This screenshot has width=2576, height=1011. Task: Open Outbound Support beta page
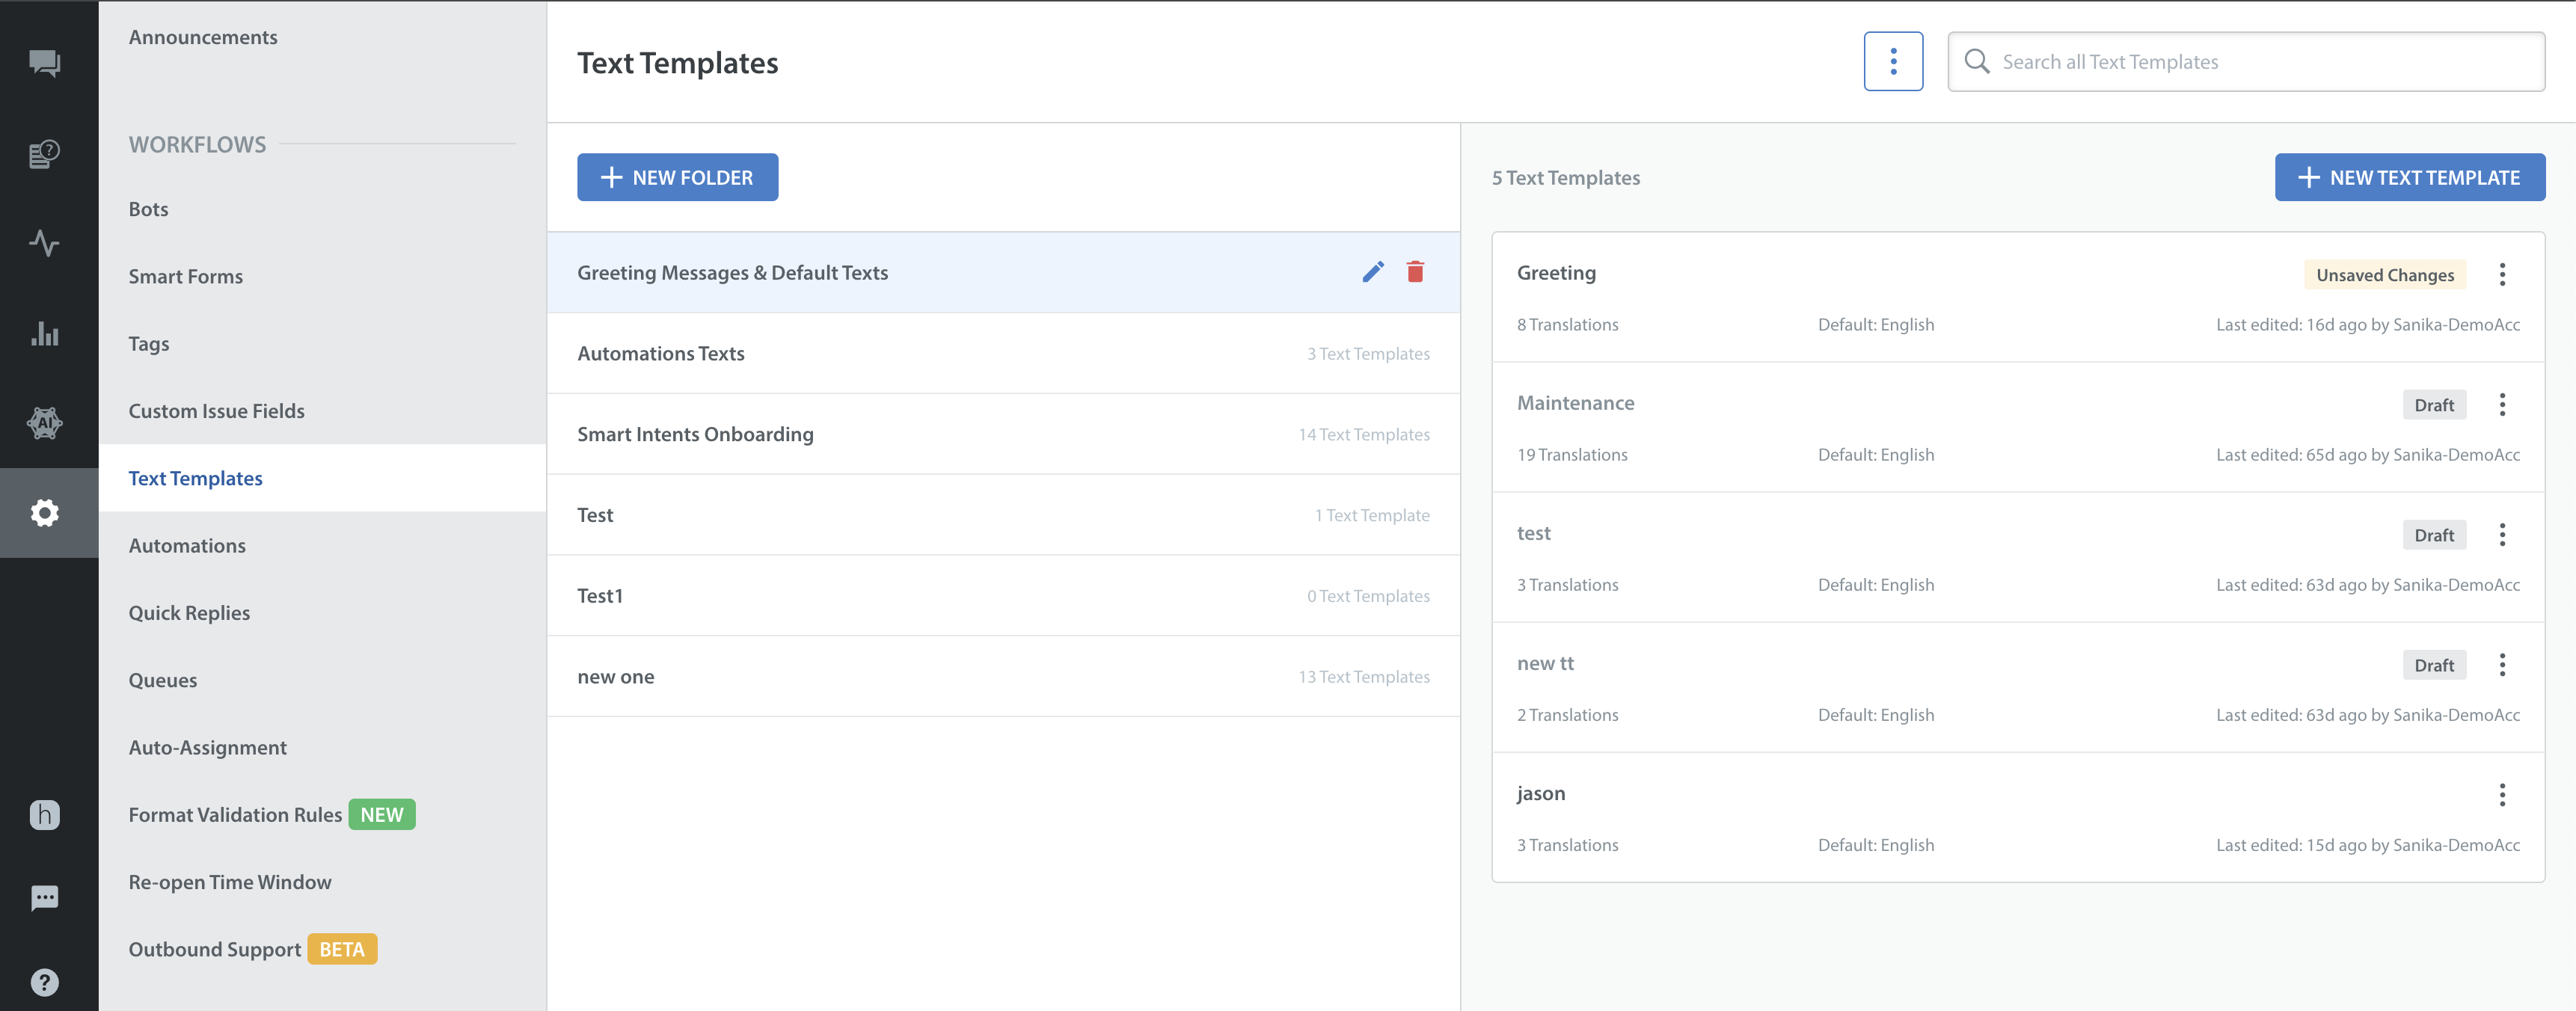click(x=214, y=949)
